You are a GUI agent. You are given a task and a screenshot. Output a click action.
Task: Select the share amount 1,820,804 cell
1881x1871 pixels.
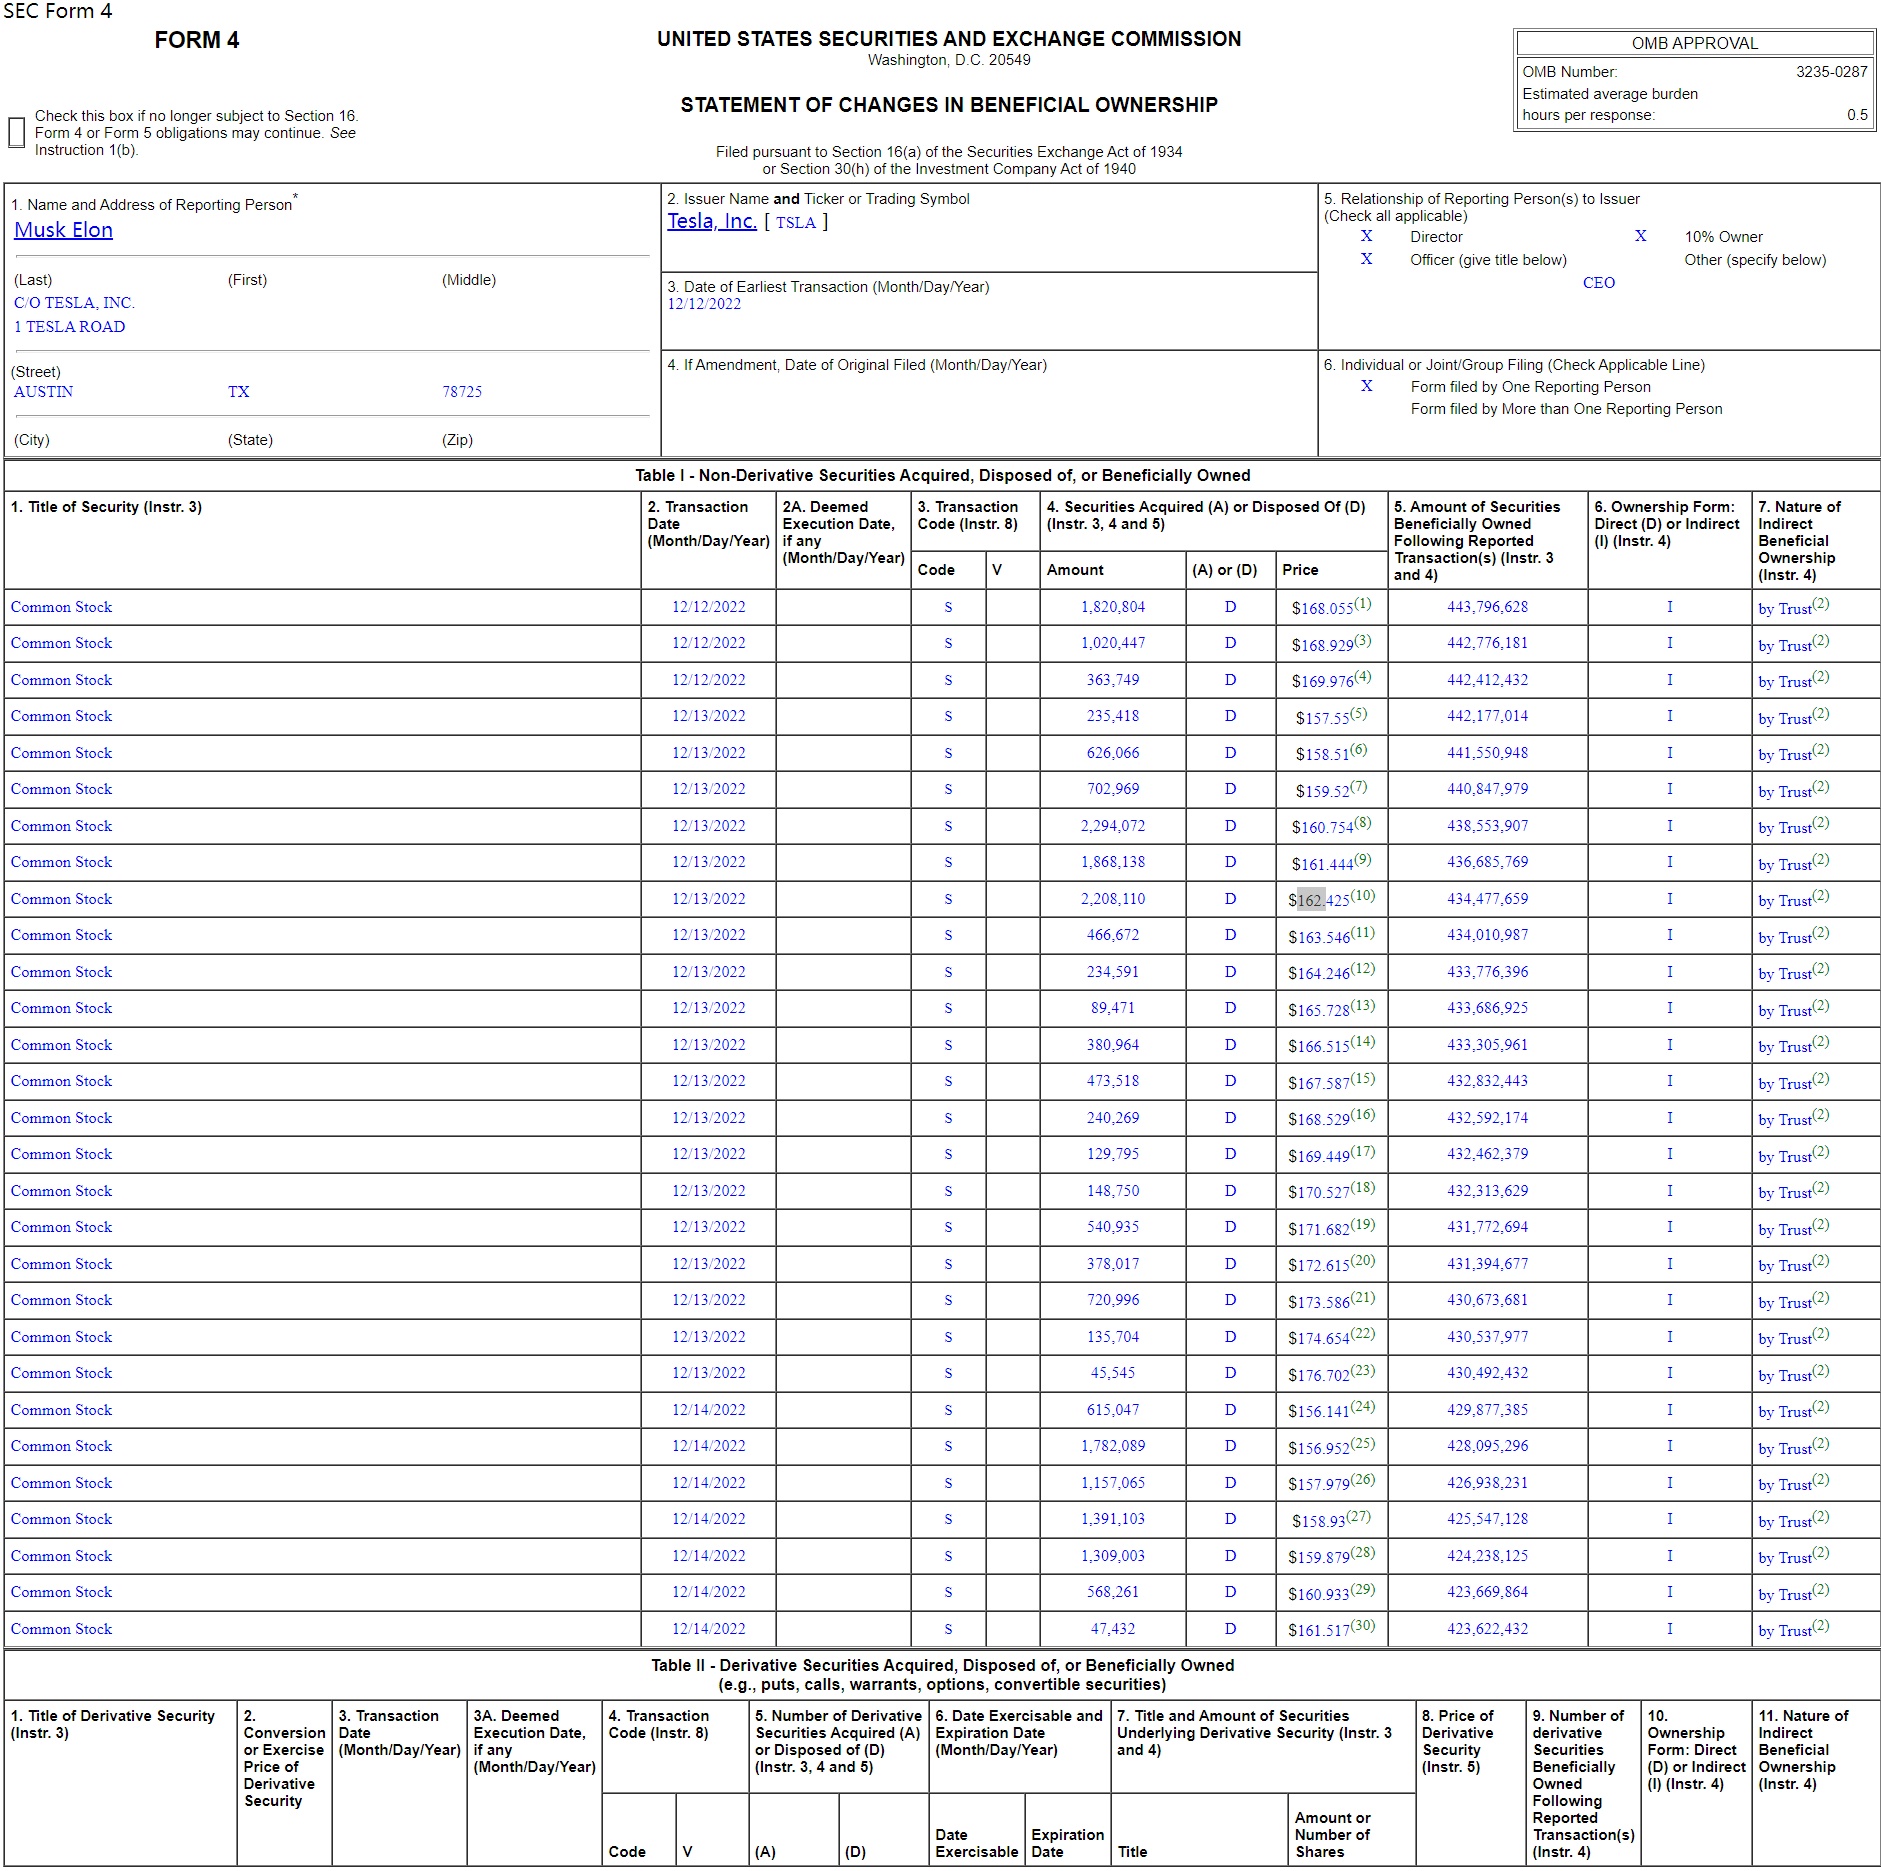1112,607
